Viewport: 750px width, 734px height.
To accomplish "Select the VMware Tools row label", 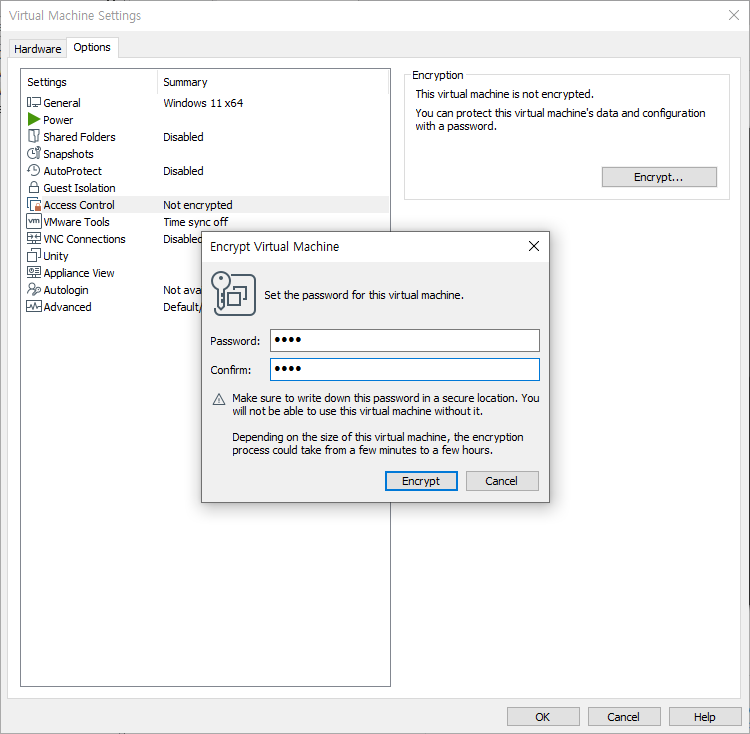I will 77,222.
